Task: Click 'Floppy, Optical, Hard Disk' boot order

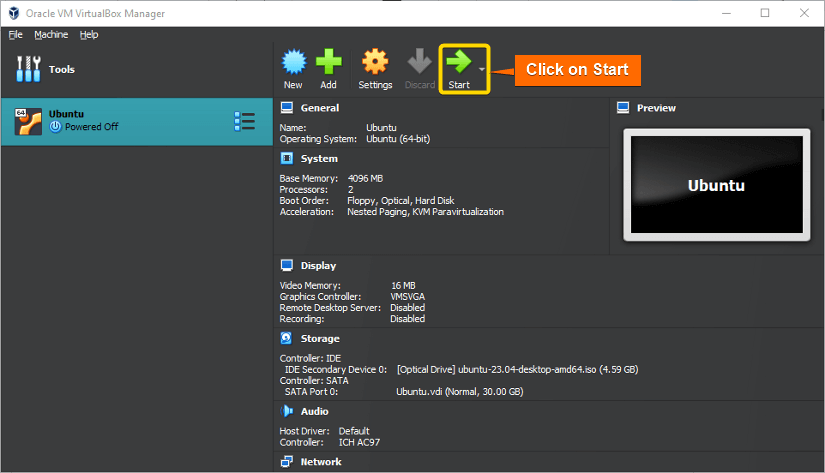Action: (400, 200)
